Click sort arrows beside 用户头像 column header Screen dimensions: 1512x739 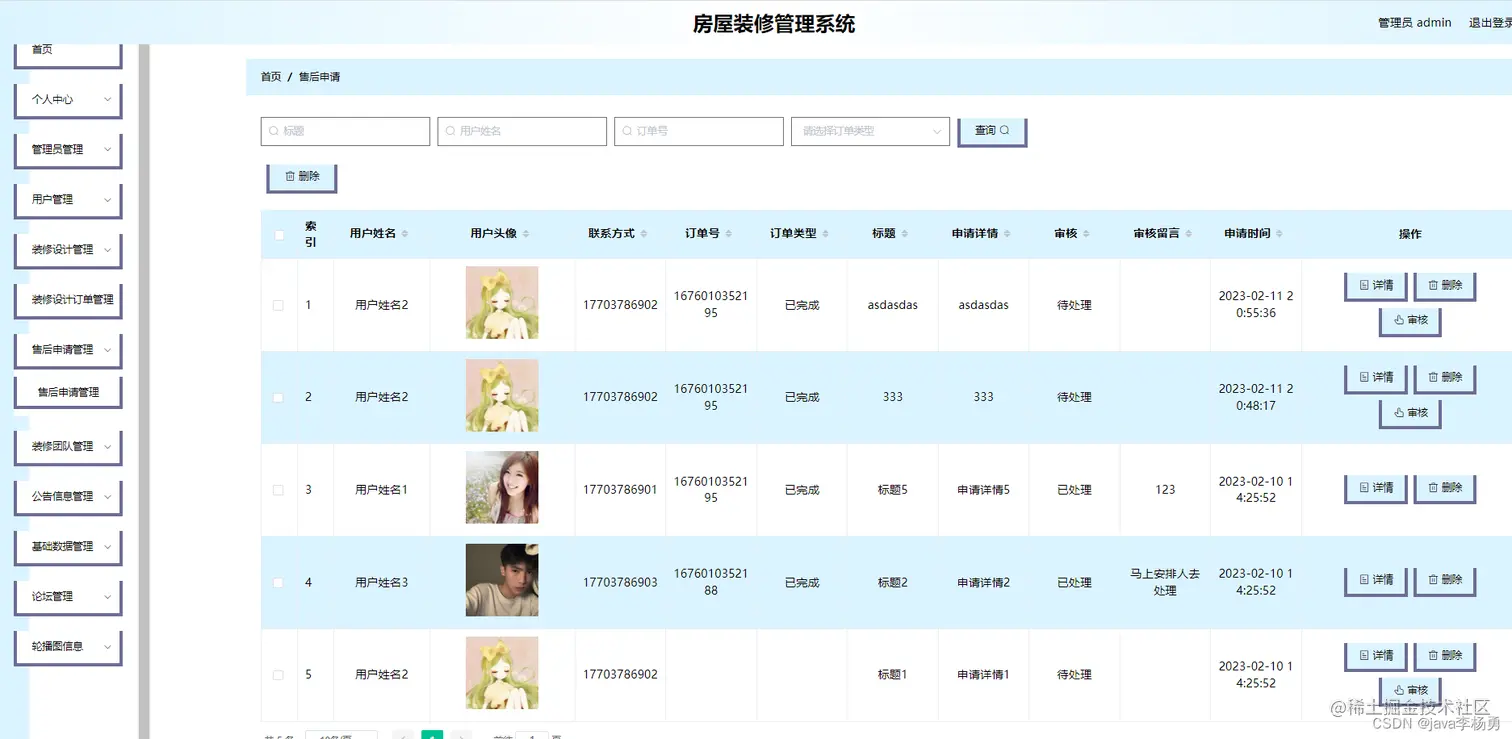click(x=526, y=234)
